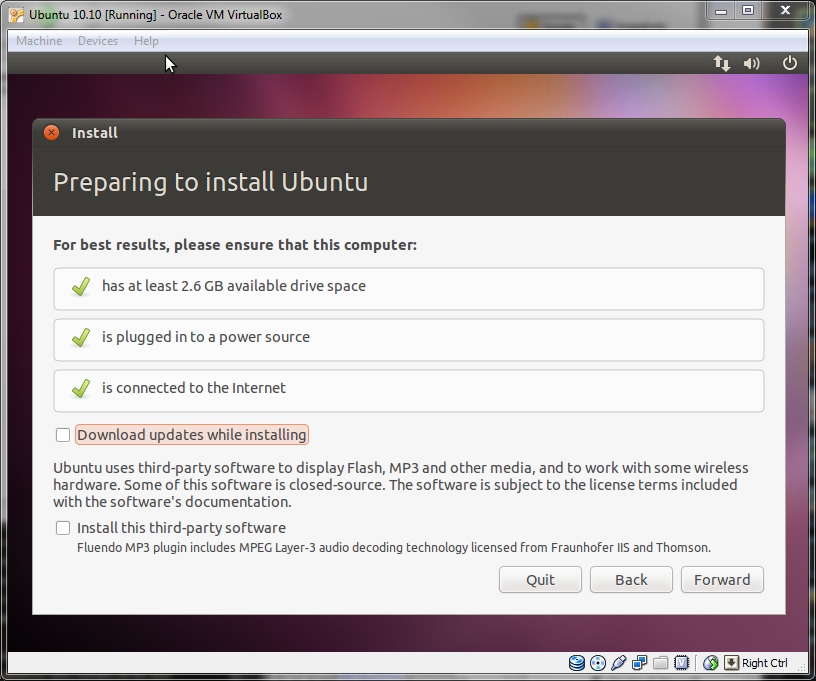Enable Download updates while installing
This screenshot has width=816, height=681.
[63, 434]
